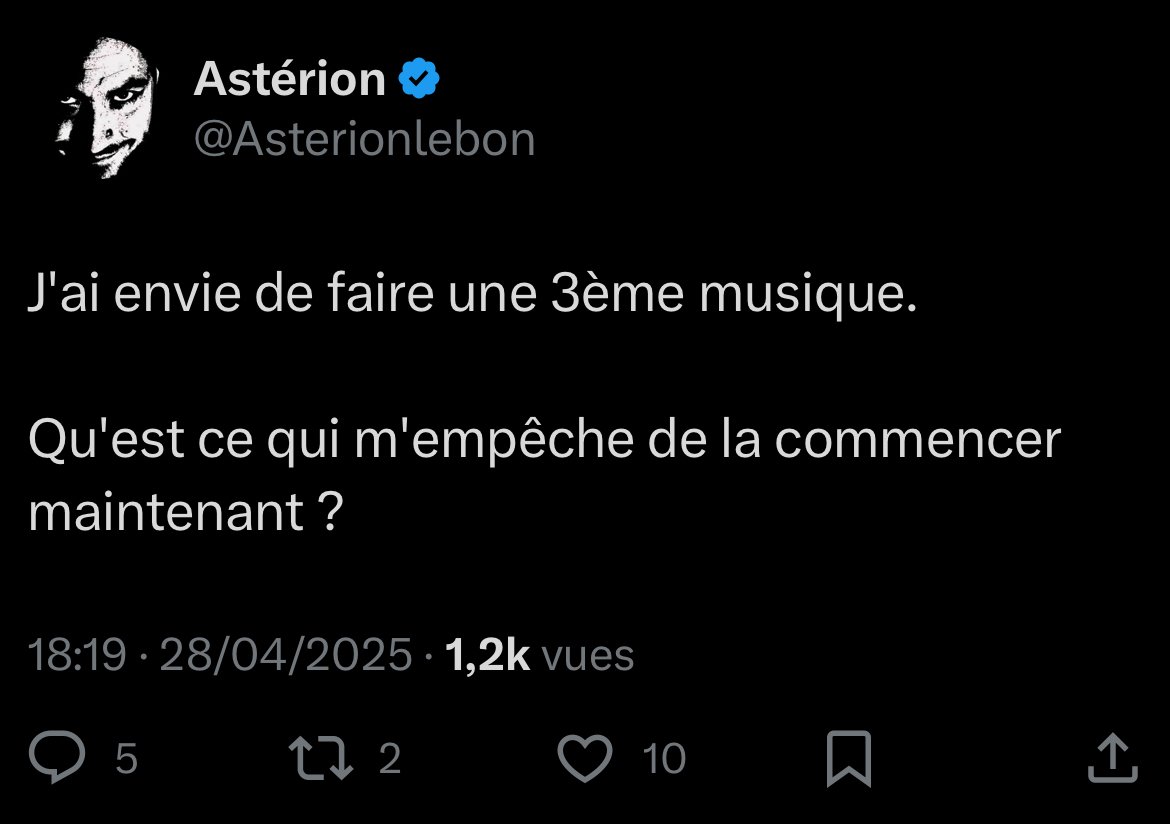Click the word "commencer" in the tweet
The width and height of the screenshot is (1170, 824).
click(917, 441)
